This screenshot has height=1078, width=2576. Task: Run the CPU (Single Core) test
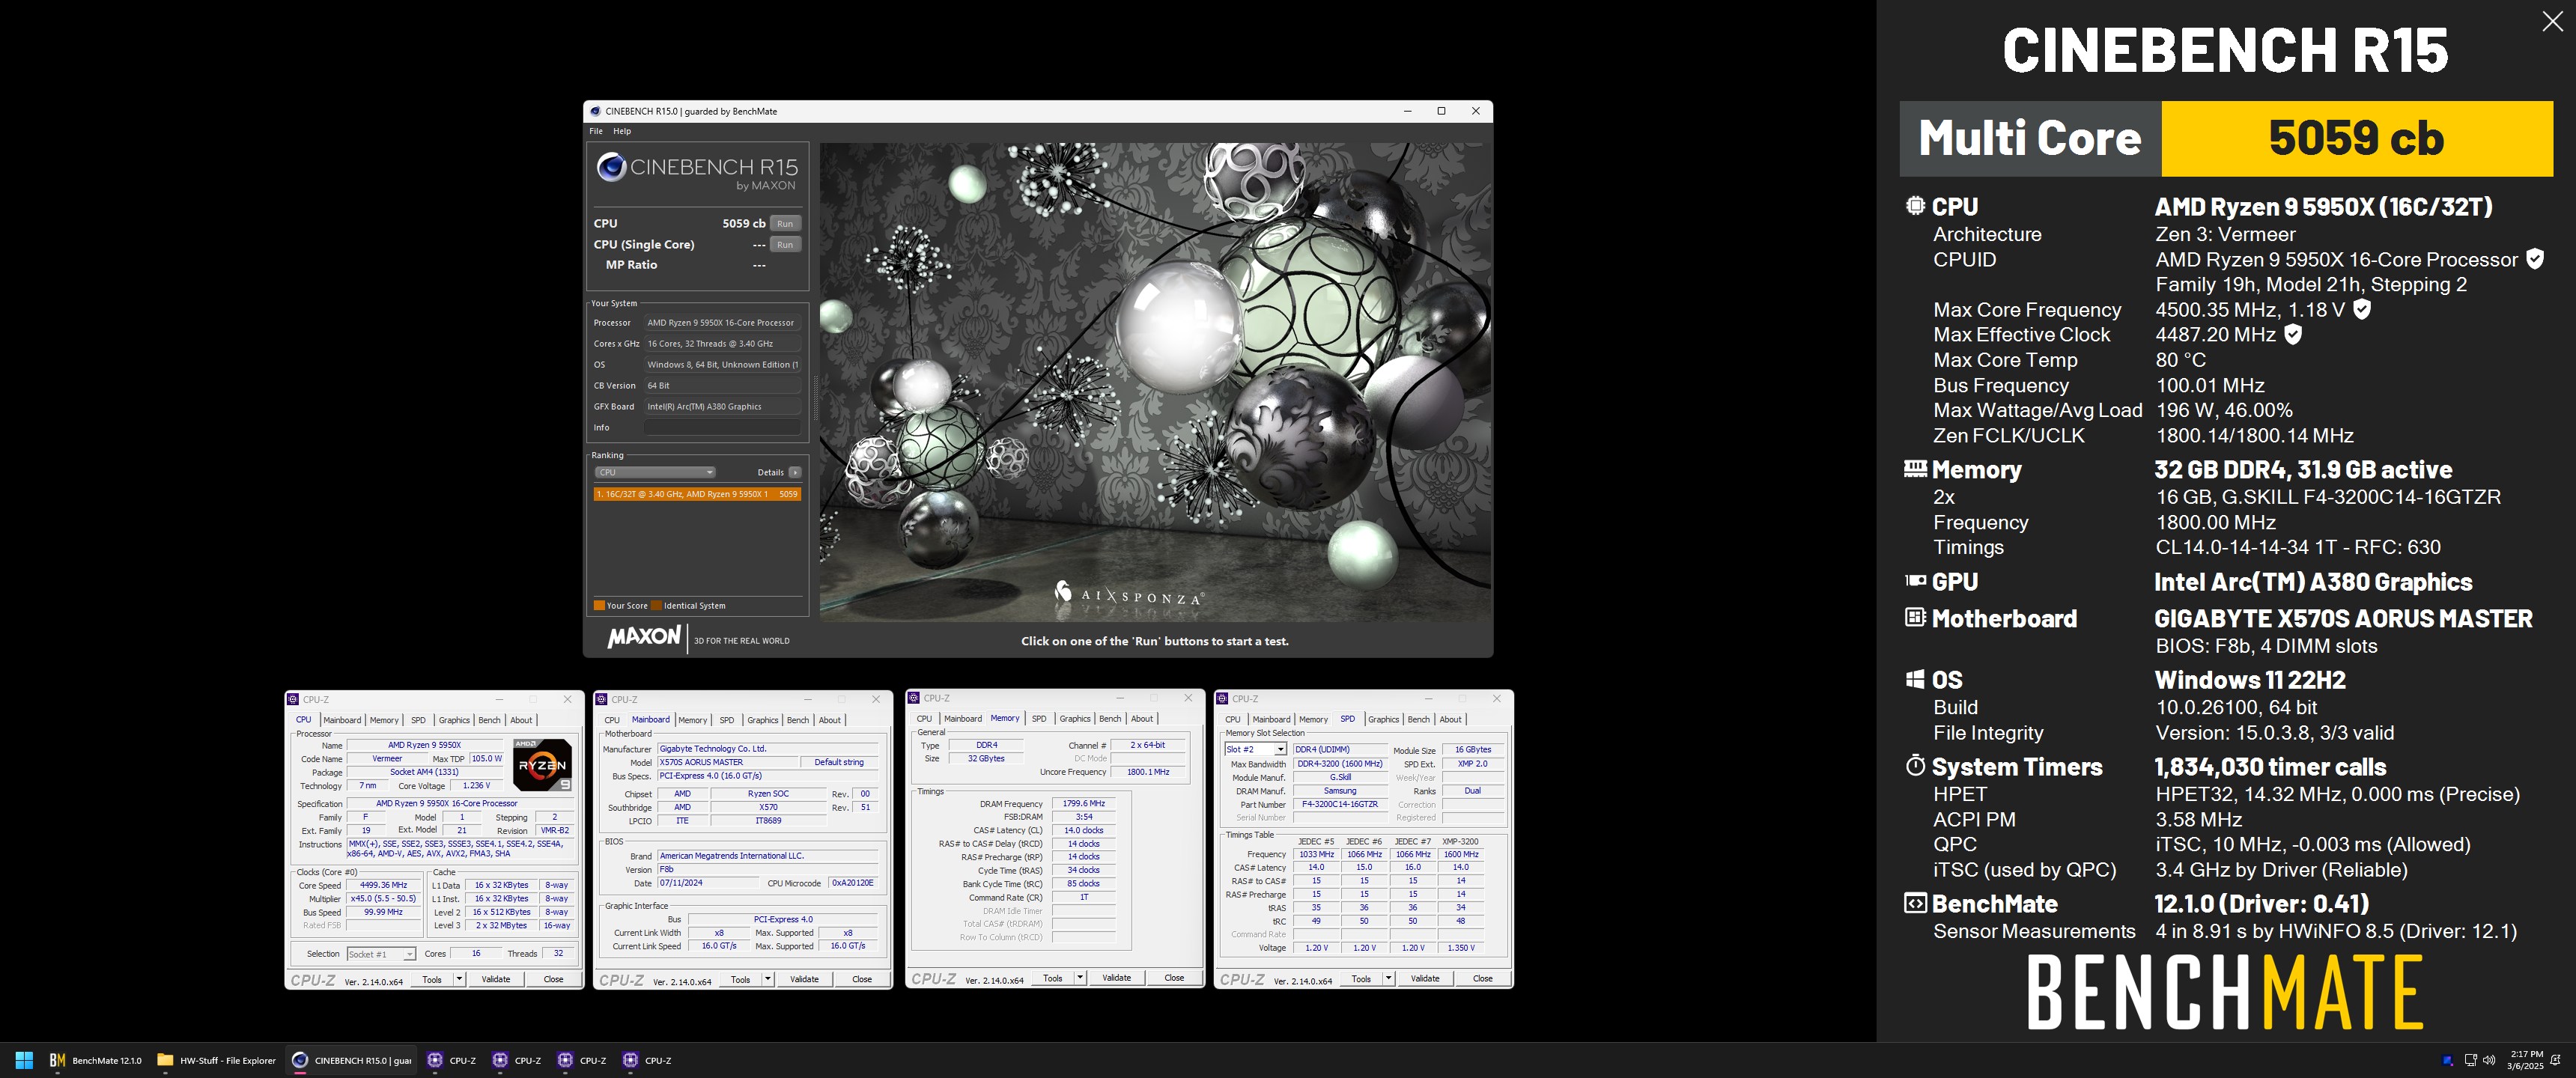click(x=785, y=244)
